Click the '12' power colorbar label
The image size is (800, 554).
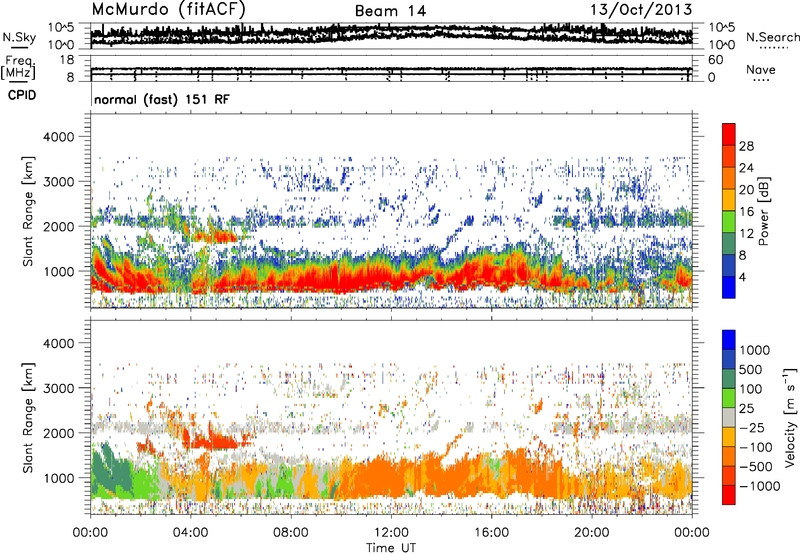click(746, 234)
